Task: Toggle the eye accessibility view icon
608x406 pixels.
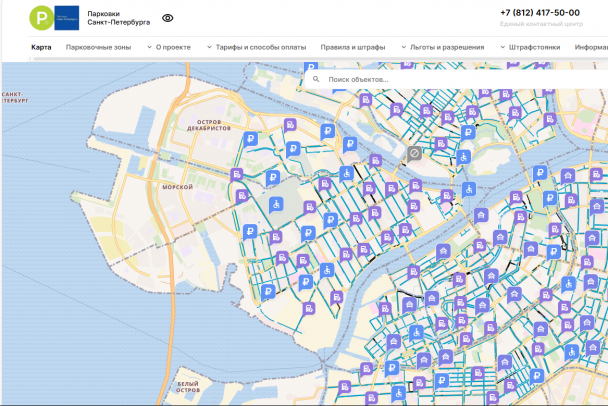Action: pos(167,18)
